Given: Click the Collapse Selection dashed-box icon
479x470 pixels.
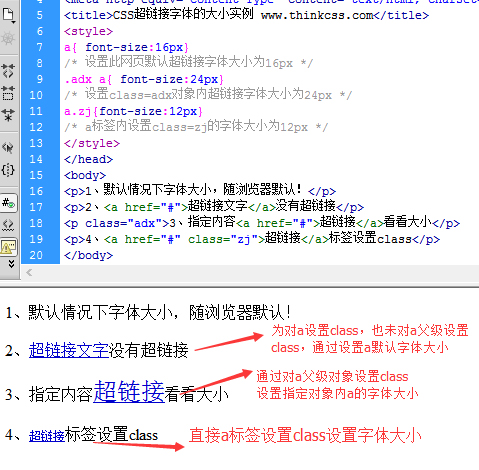Looking at the screenshot, I should tap(8, 93).
